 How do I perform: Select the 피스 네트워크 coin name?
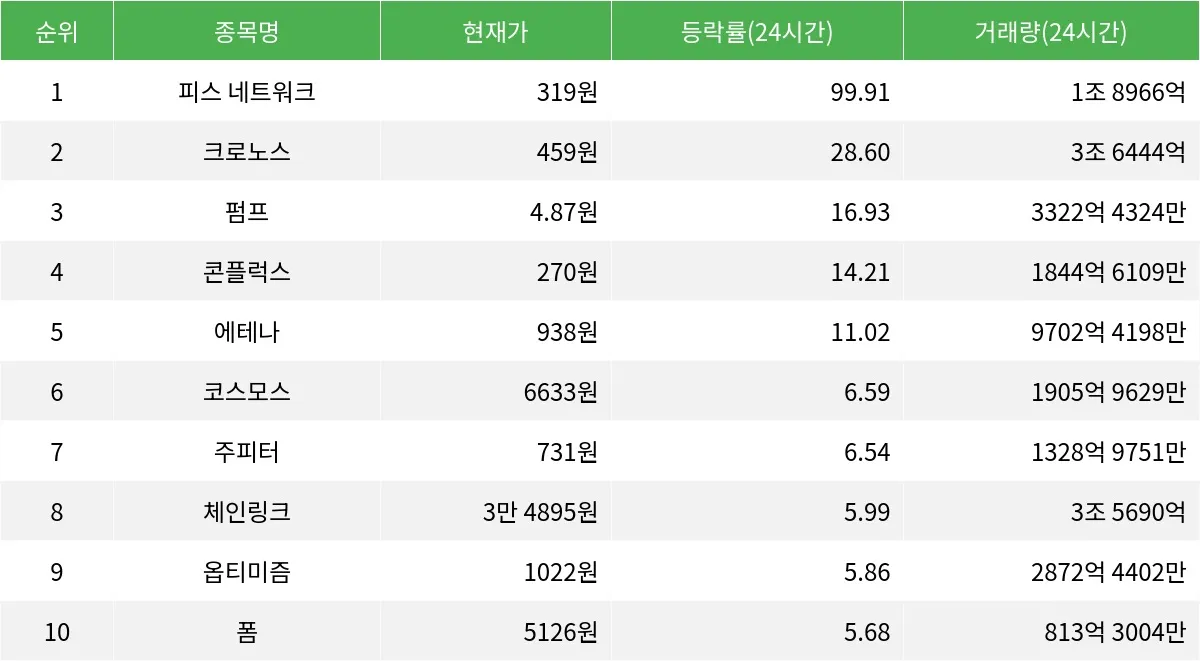246,93
